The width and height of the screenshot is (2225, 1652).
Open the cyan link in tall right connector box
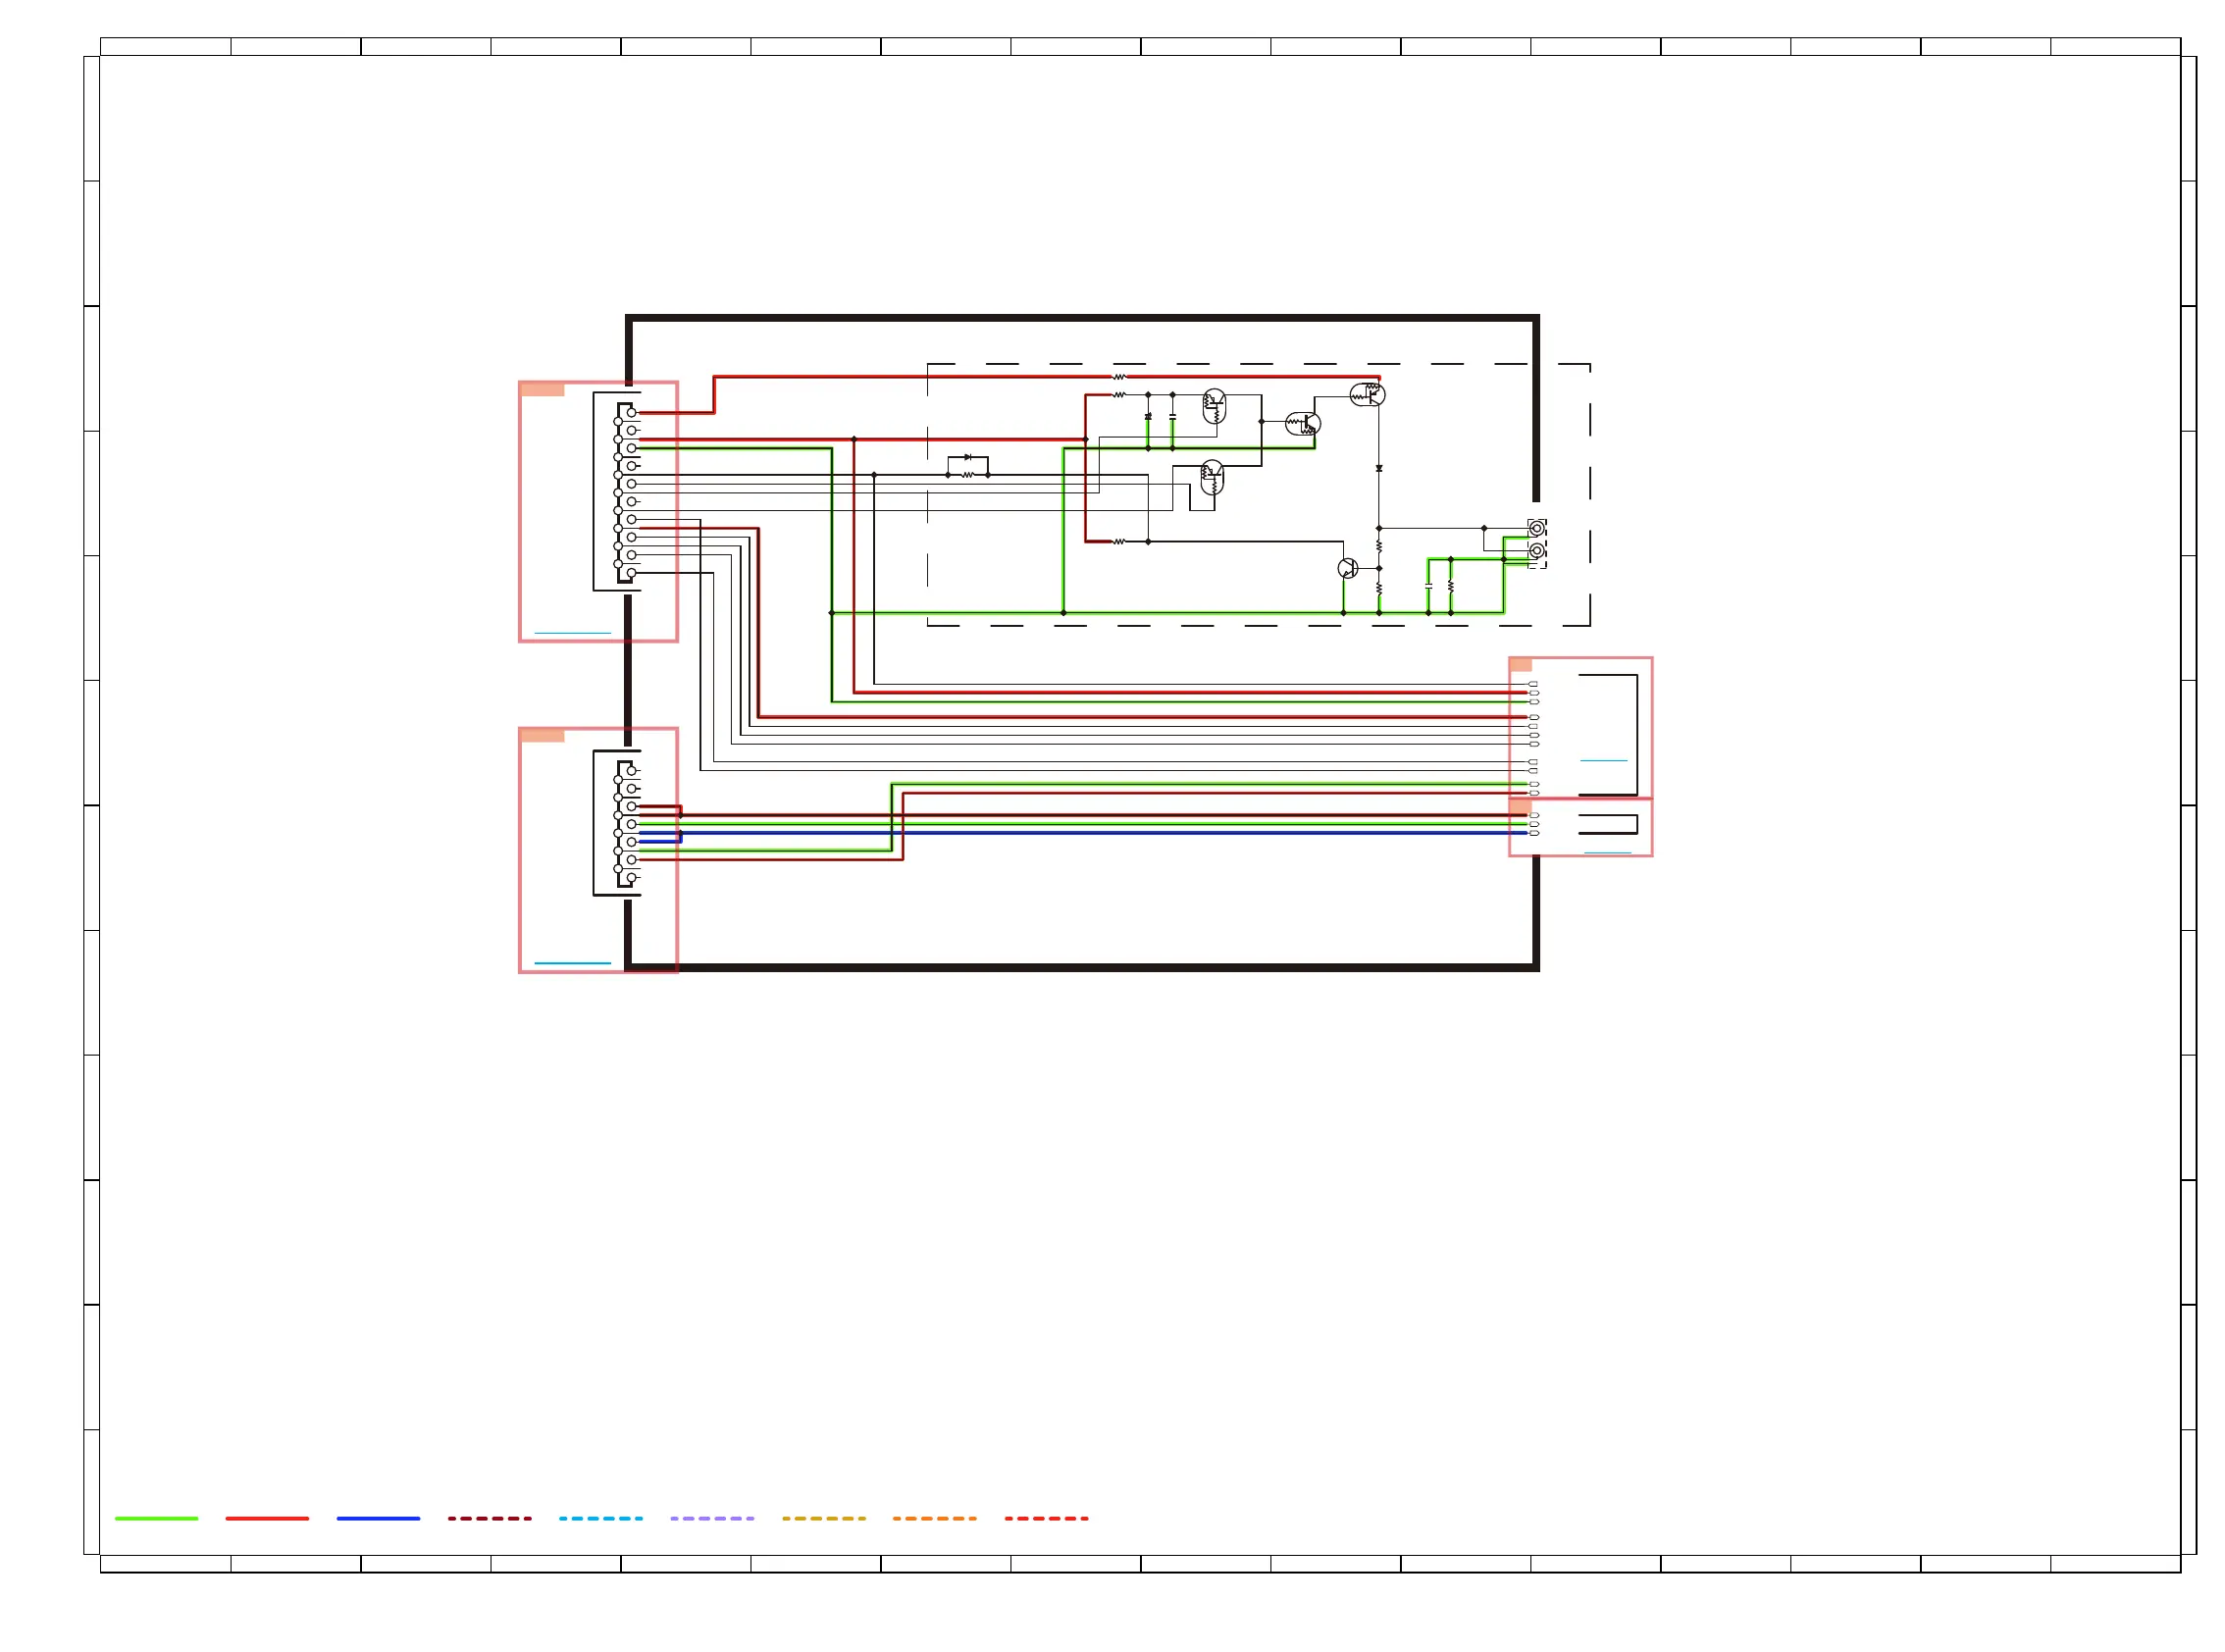pyautogui.click(x=1603, y=760)
